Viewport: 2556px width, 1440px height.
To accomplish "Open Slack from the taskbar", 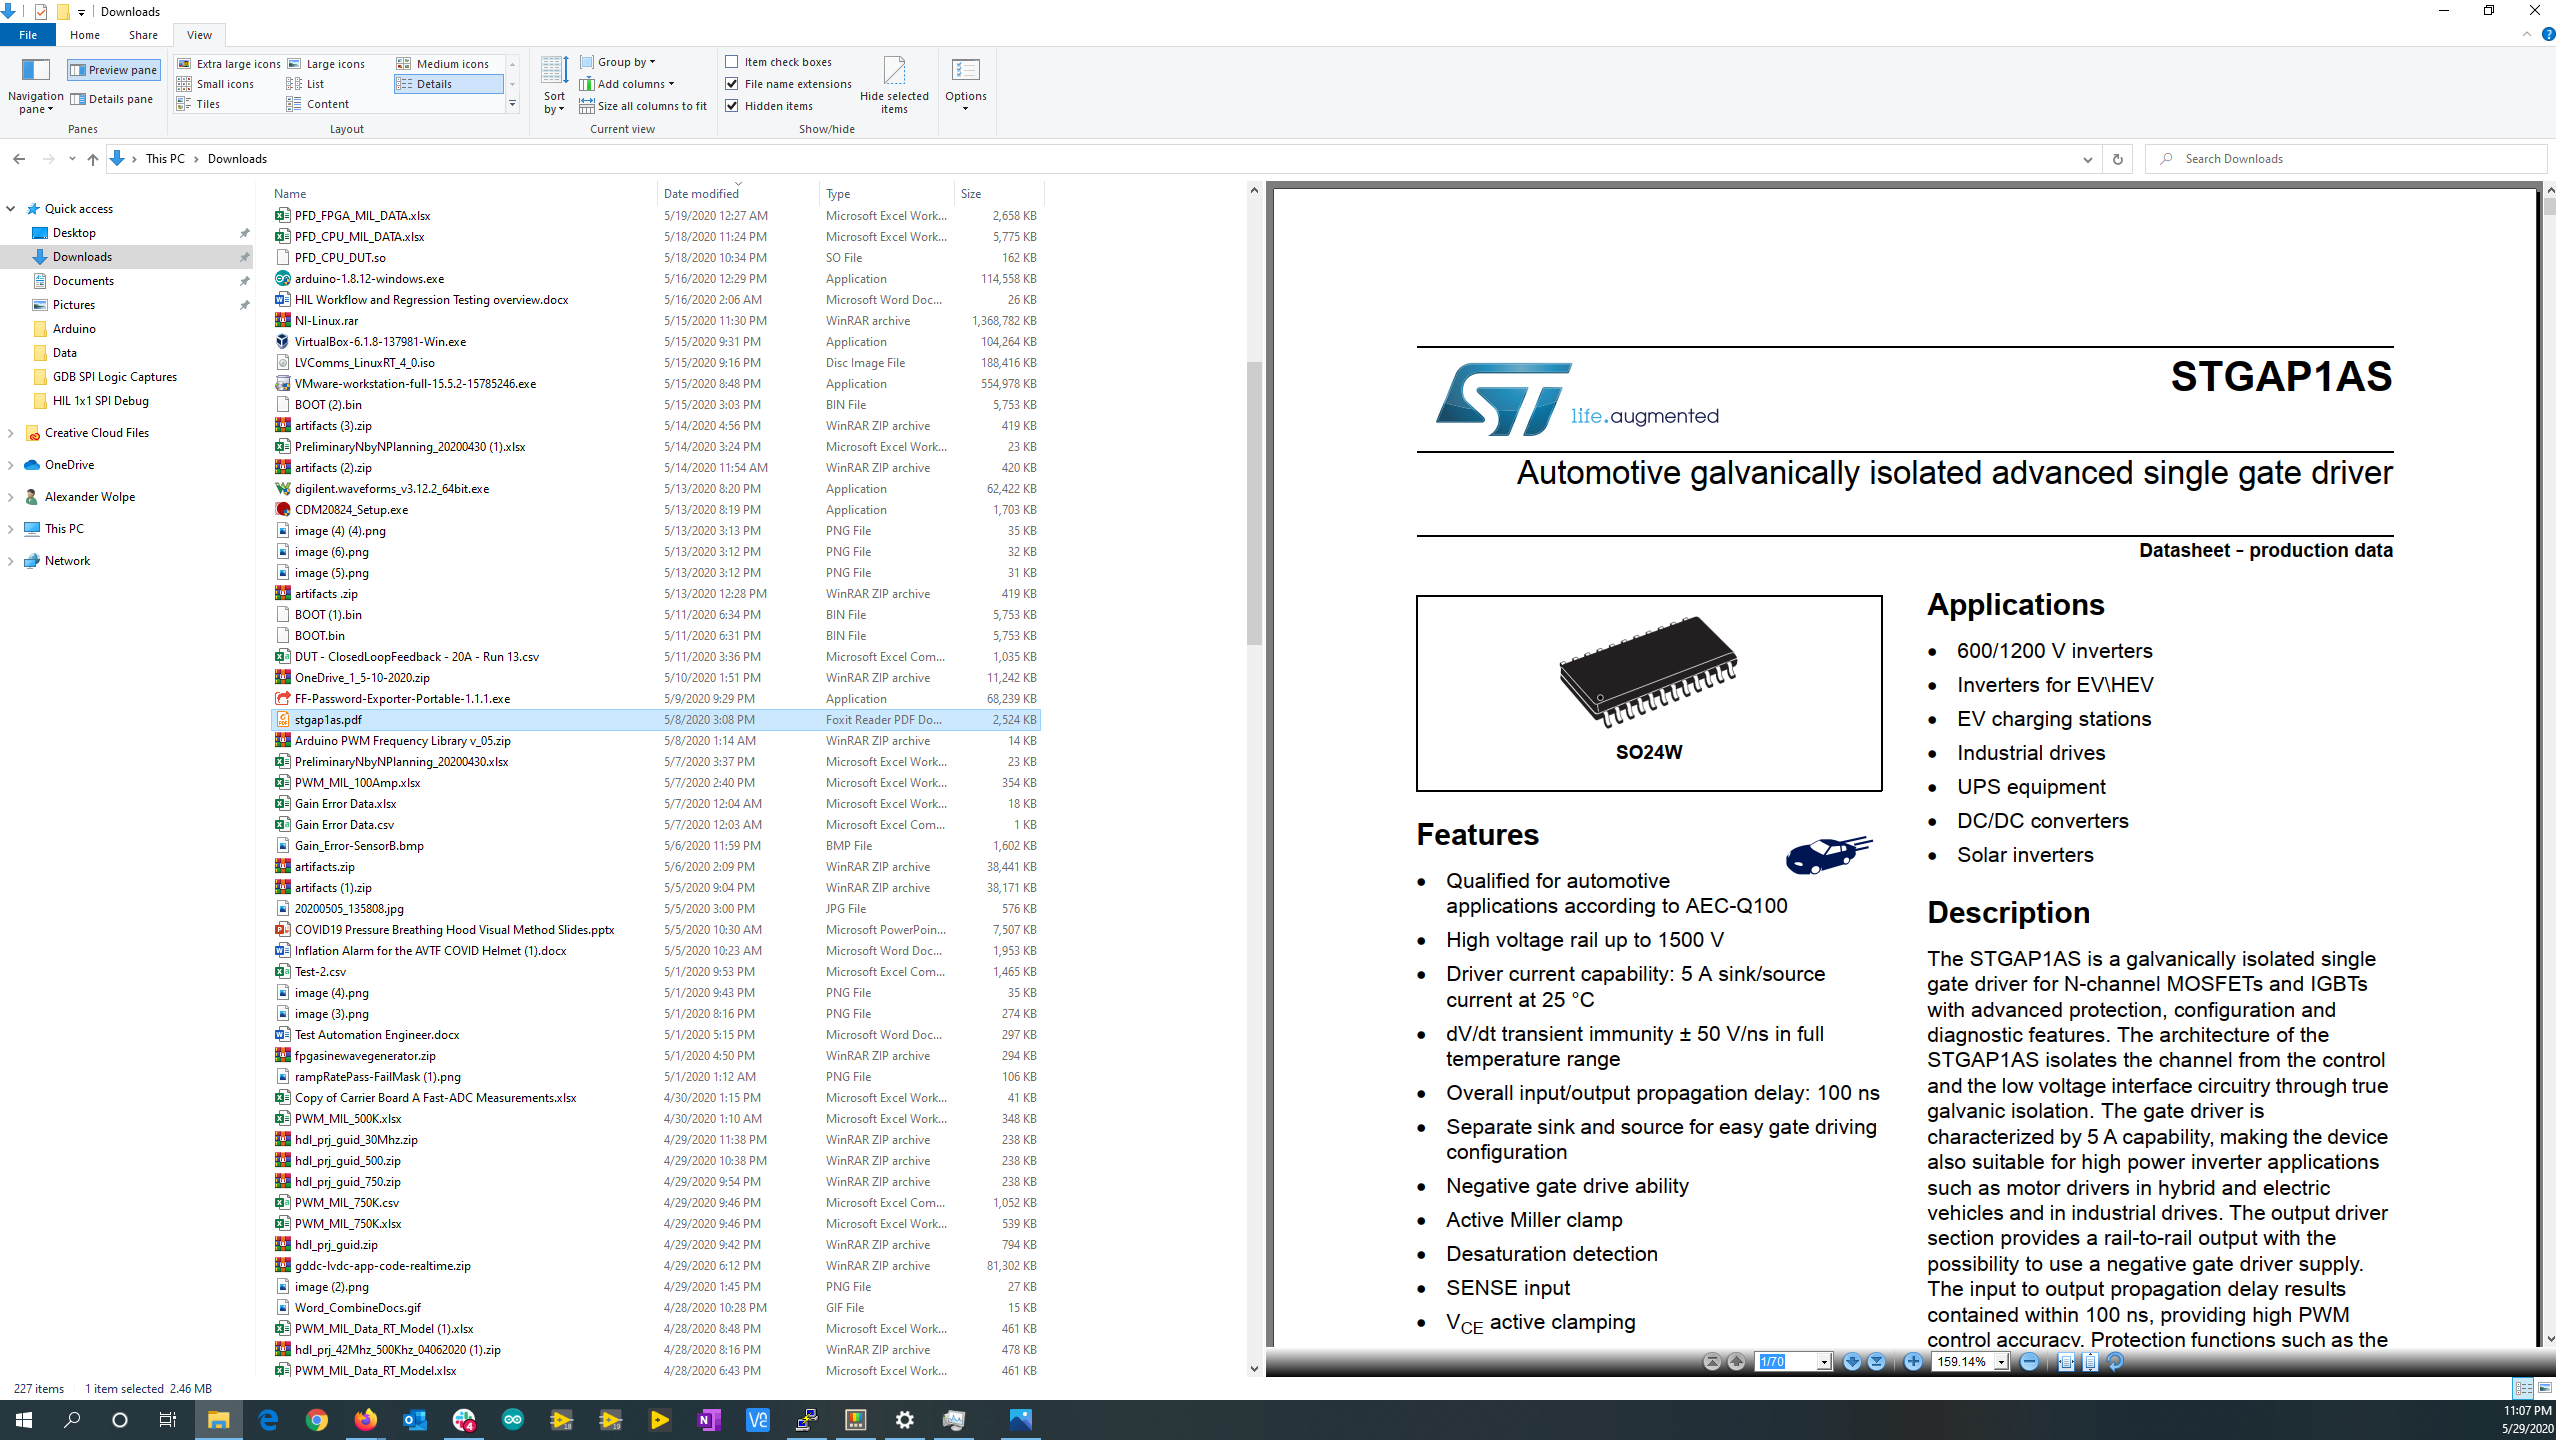I will [x=465, y=1420].
